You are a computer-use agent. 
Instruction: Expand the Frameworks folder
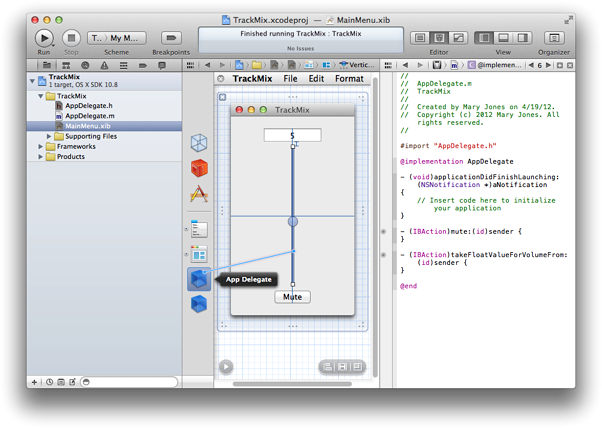coord(40,146)
